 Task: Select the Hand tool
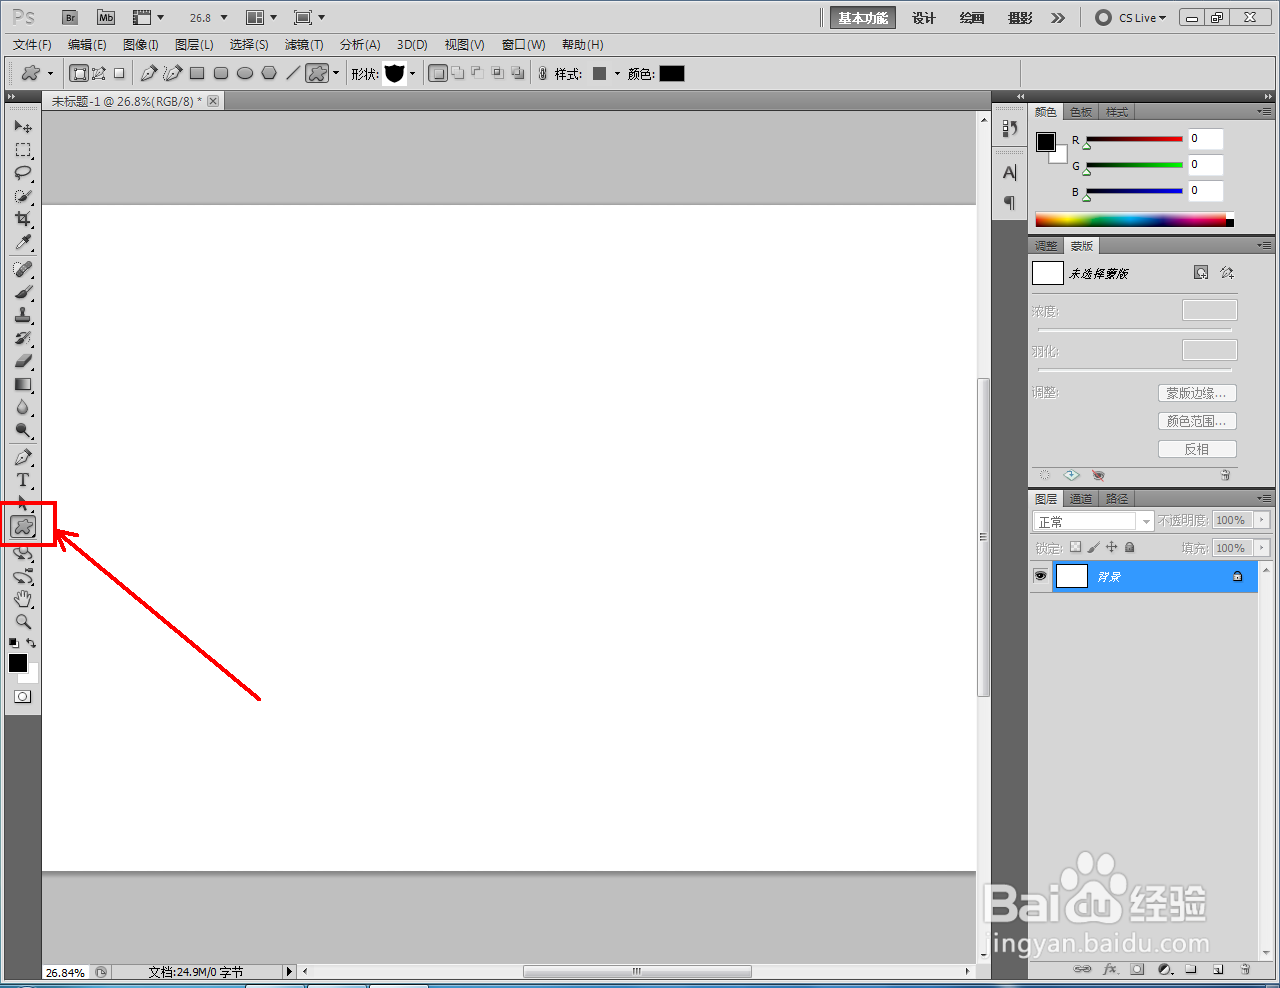pyautogui.click(x=23, y=599)
